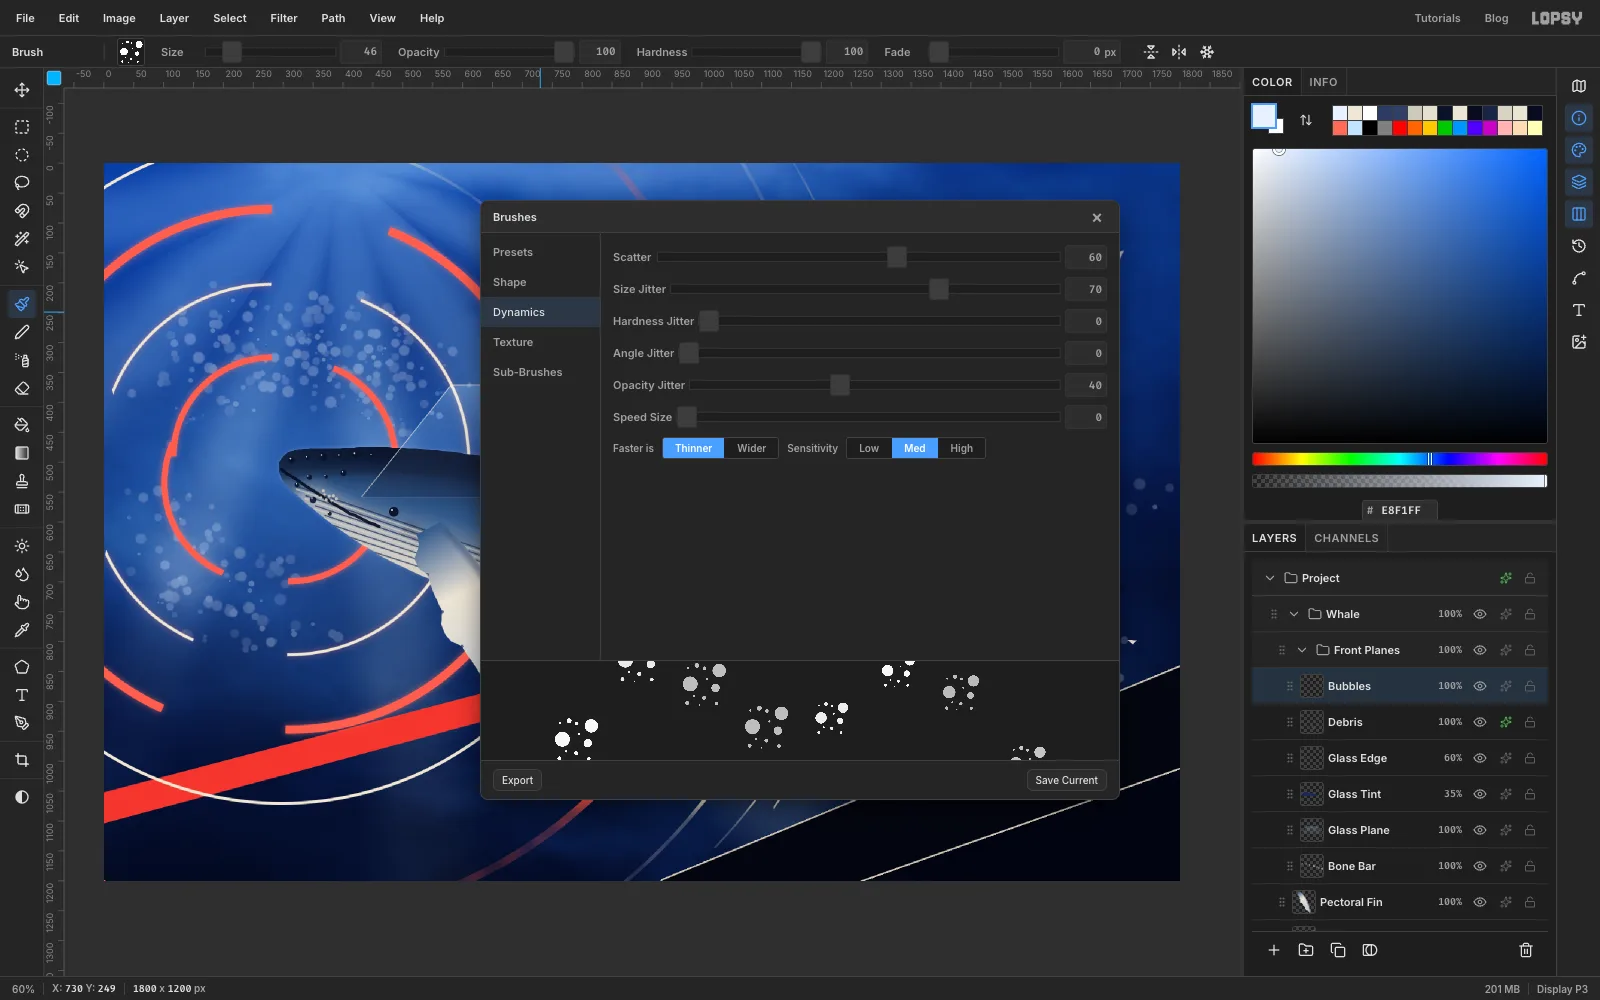This screenshot has height=1000, width=1600.
Task: Select the rectangular marquee tool
Action: tap(22, 127)
